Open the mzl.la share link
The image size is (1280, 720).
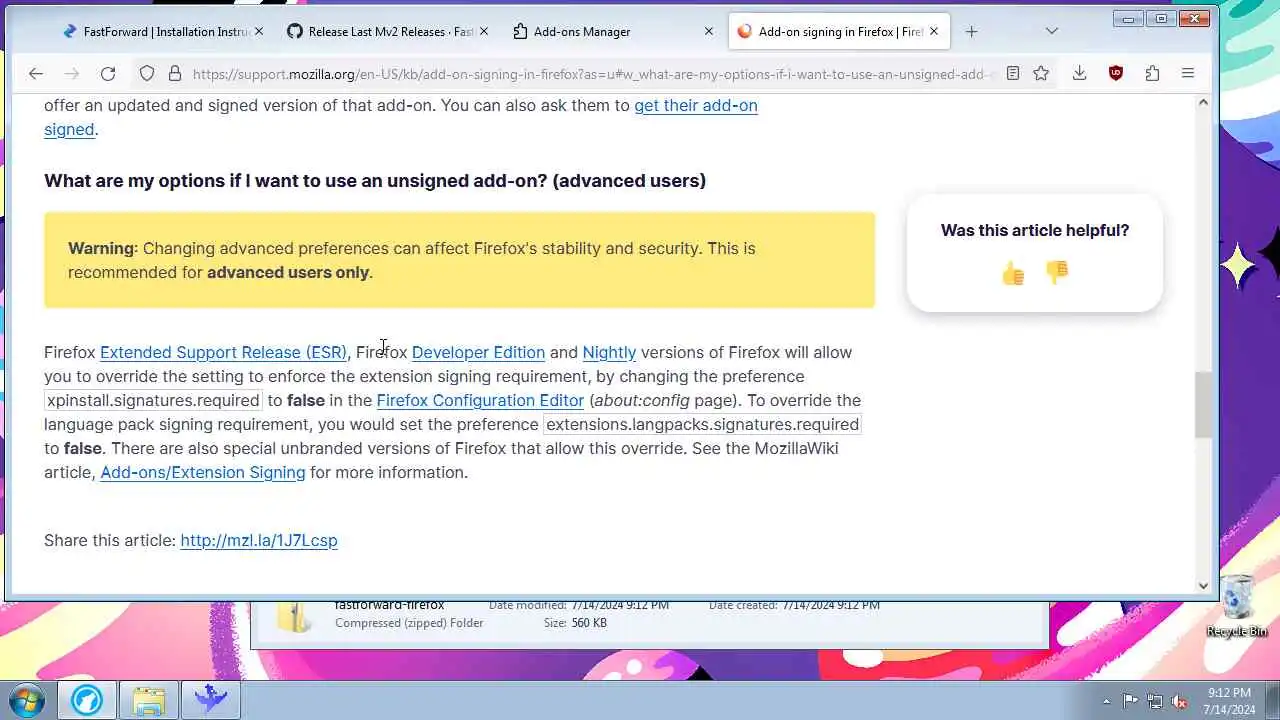click(x=259, y=540)
